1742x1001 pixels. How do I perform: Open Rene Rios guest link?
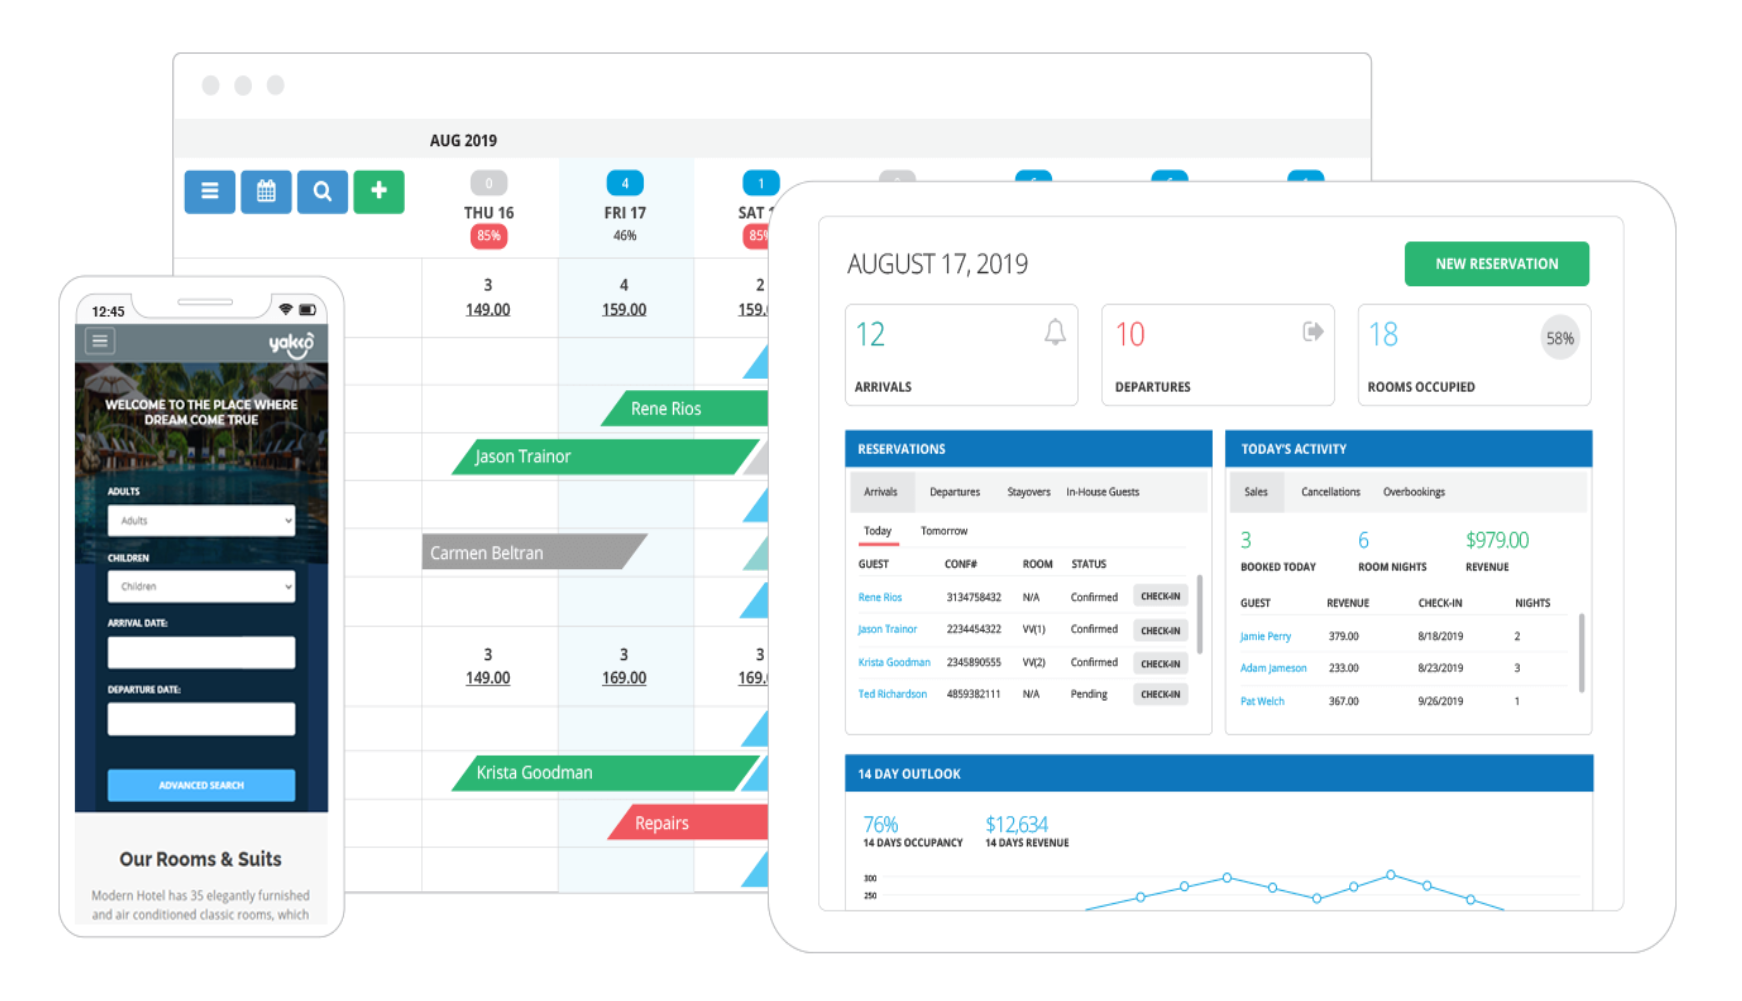coord(879,597)
